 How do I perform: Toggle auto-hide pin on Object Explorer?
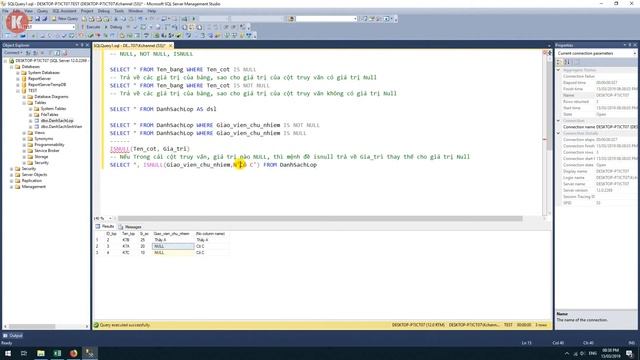(82, 45)
